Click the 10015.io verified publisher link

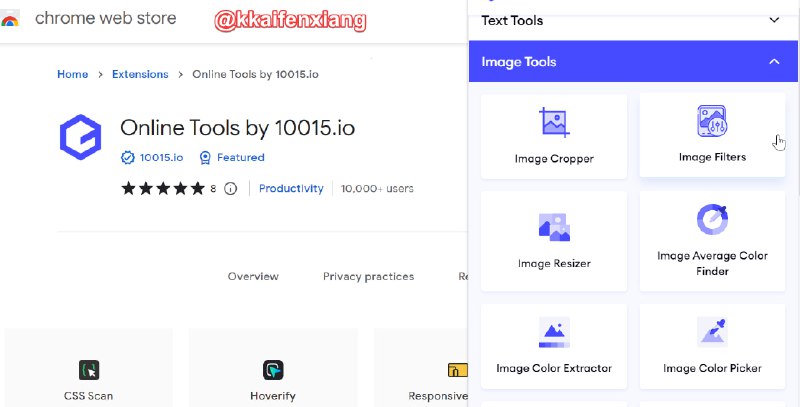[x=160, y=157]
